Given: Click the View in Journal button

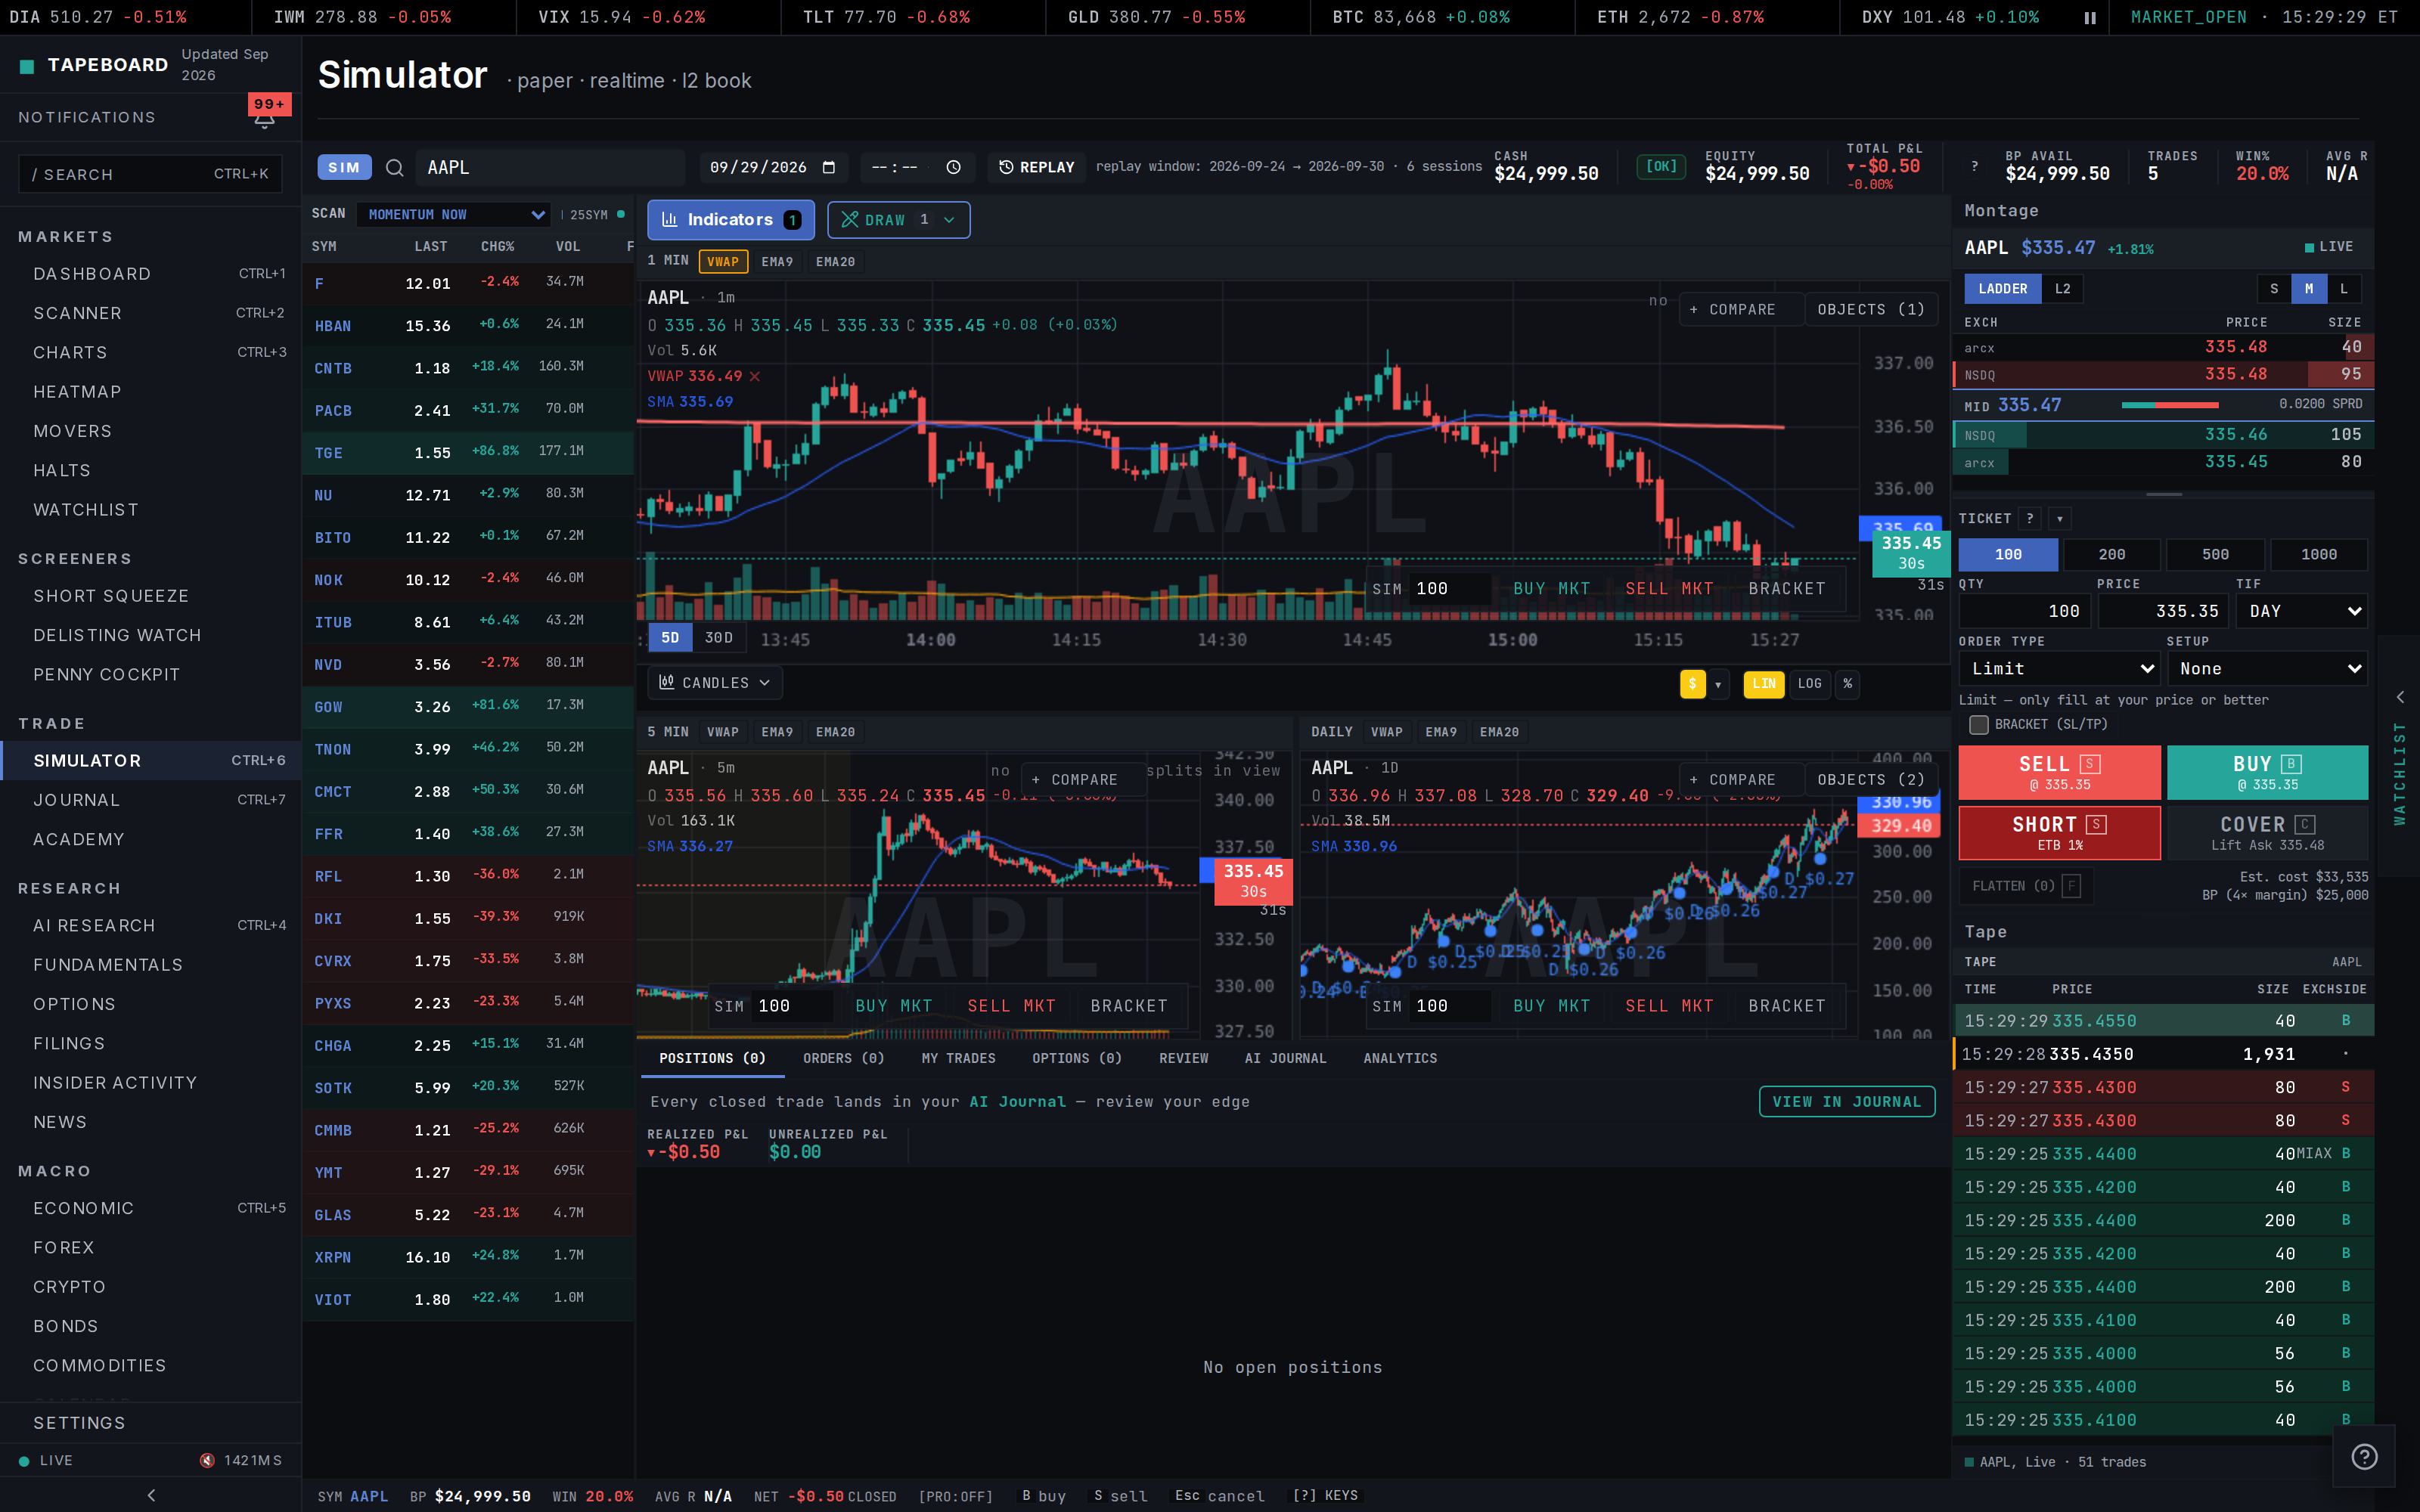Looking at the screenshot, I should coord(1846,1102).
